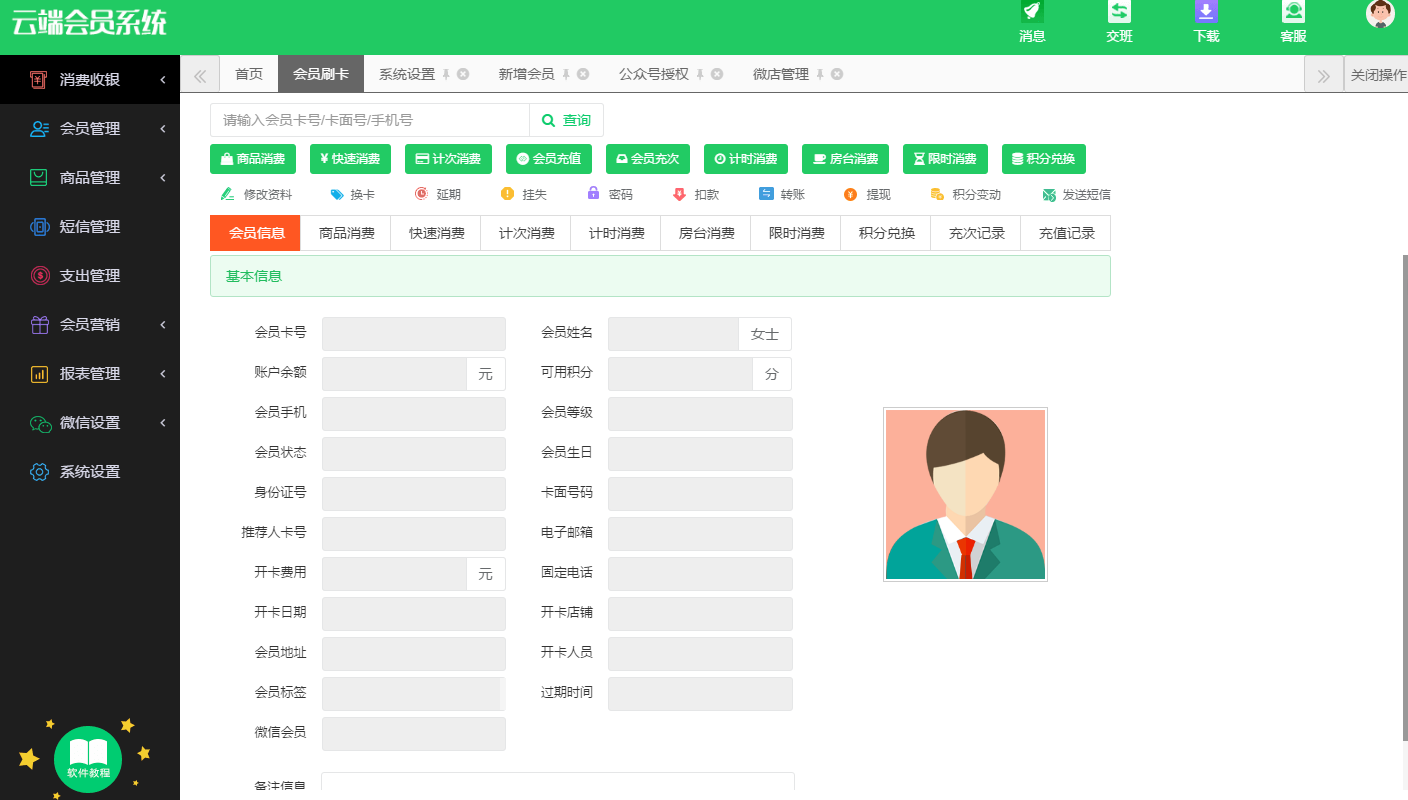Click the 扣款 deduct action

tap(696, 195)
